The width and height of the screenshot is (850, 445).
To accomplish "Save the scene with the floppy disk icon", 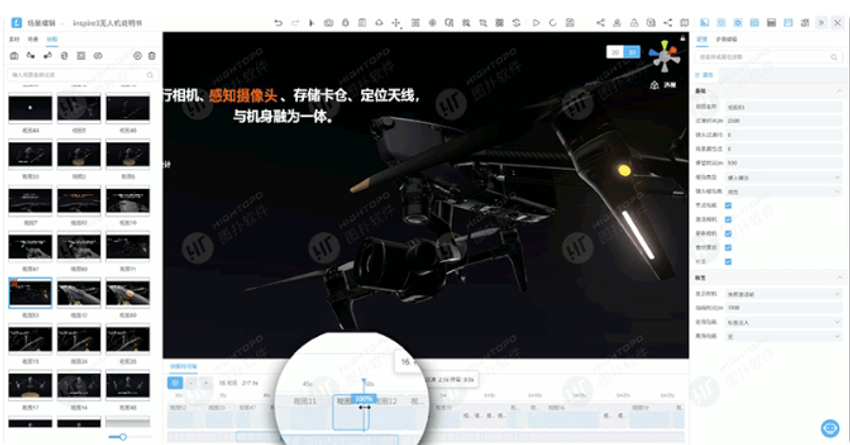I will coord(570,23).
